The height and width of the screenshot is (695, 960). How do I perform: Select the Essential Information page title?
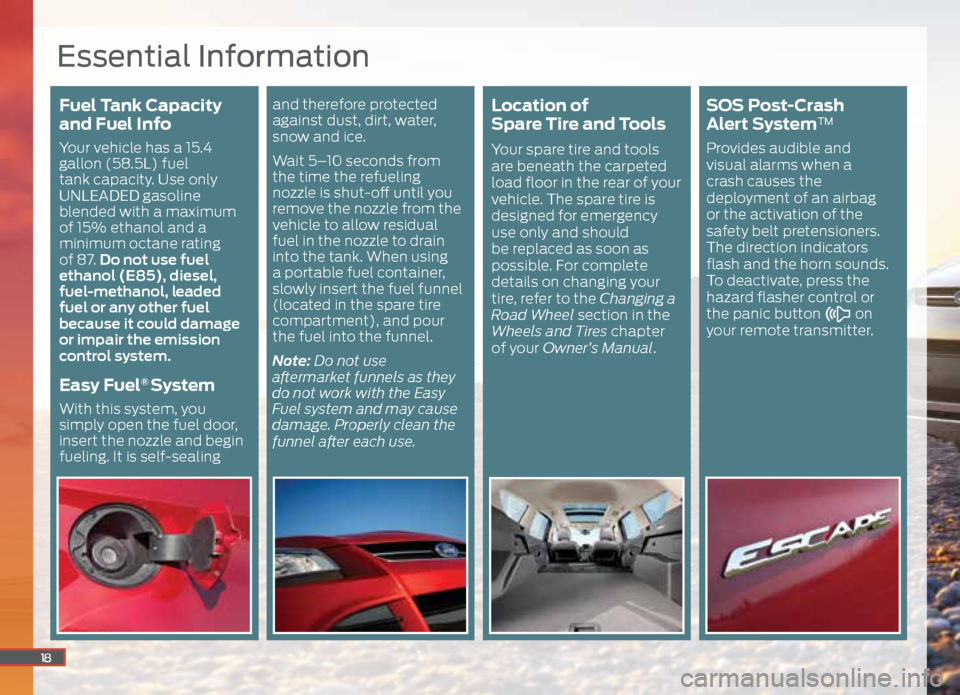click(212, 55)
